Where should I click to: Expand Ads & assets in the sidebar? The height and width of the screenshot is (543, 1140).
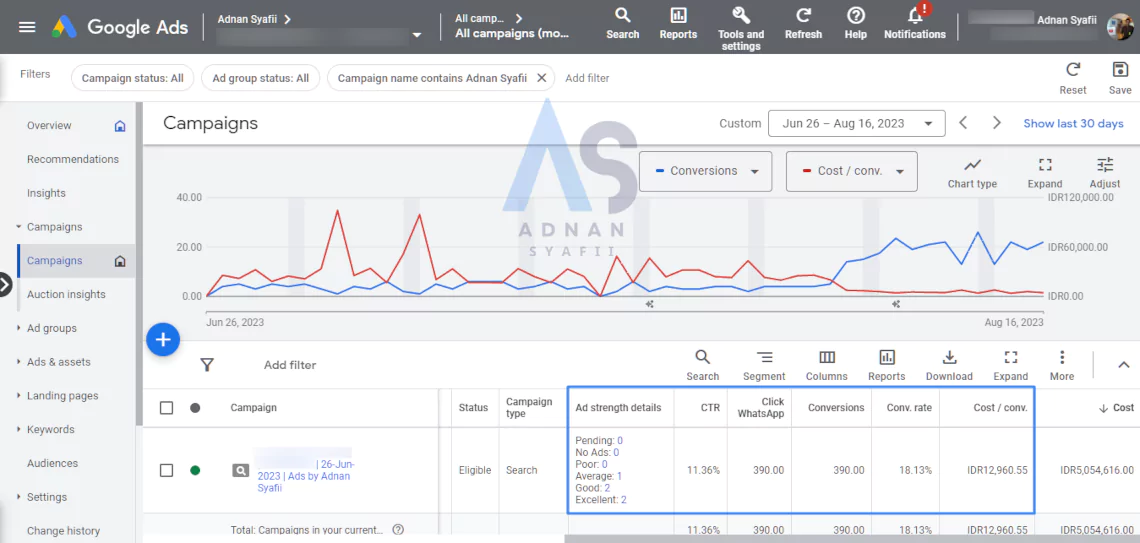tap(19, 362)
